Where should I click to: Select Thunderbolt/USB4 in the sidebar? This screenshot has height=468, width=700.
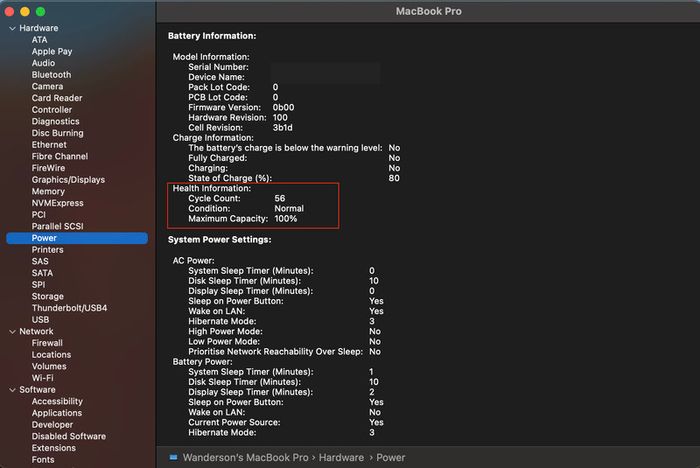69,308
